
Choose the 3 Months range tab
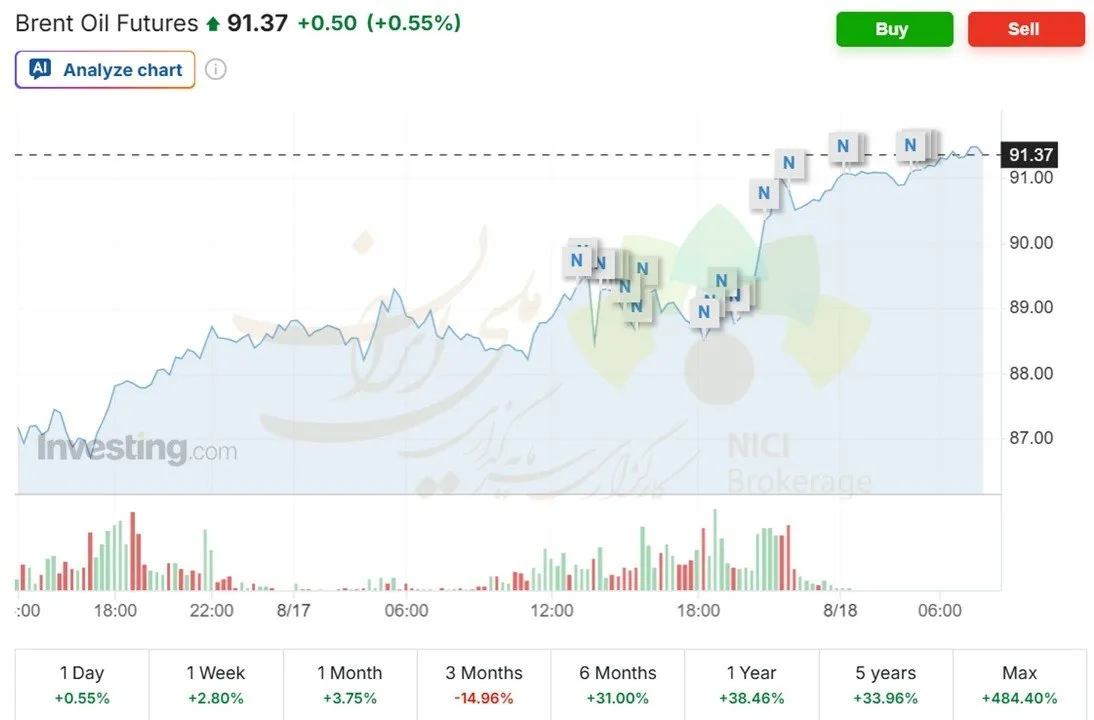pos(484,684)
